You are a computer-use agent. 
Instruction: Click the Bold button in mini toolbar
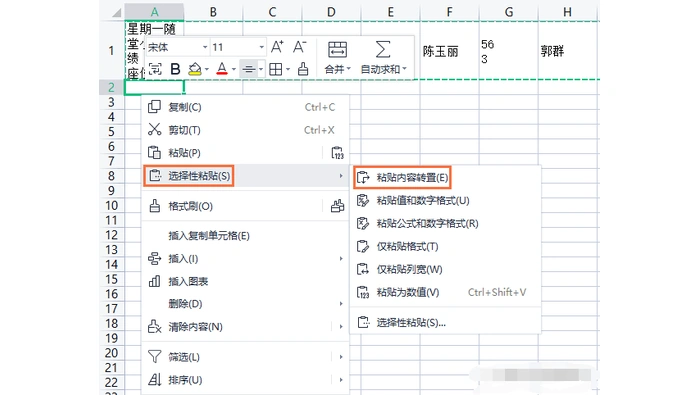[175, 69]
